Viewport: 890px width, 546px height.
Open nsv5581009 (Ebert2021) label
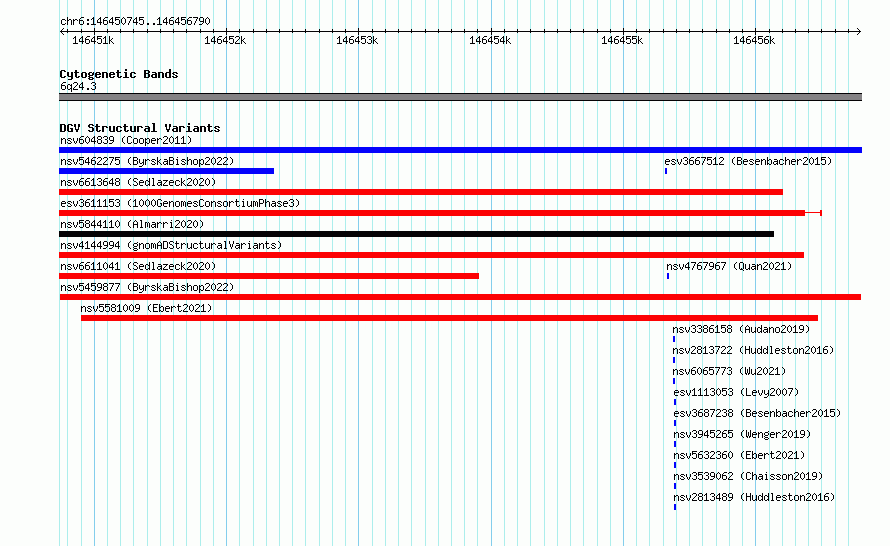point(146,308)
